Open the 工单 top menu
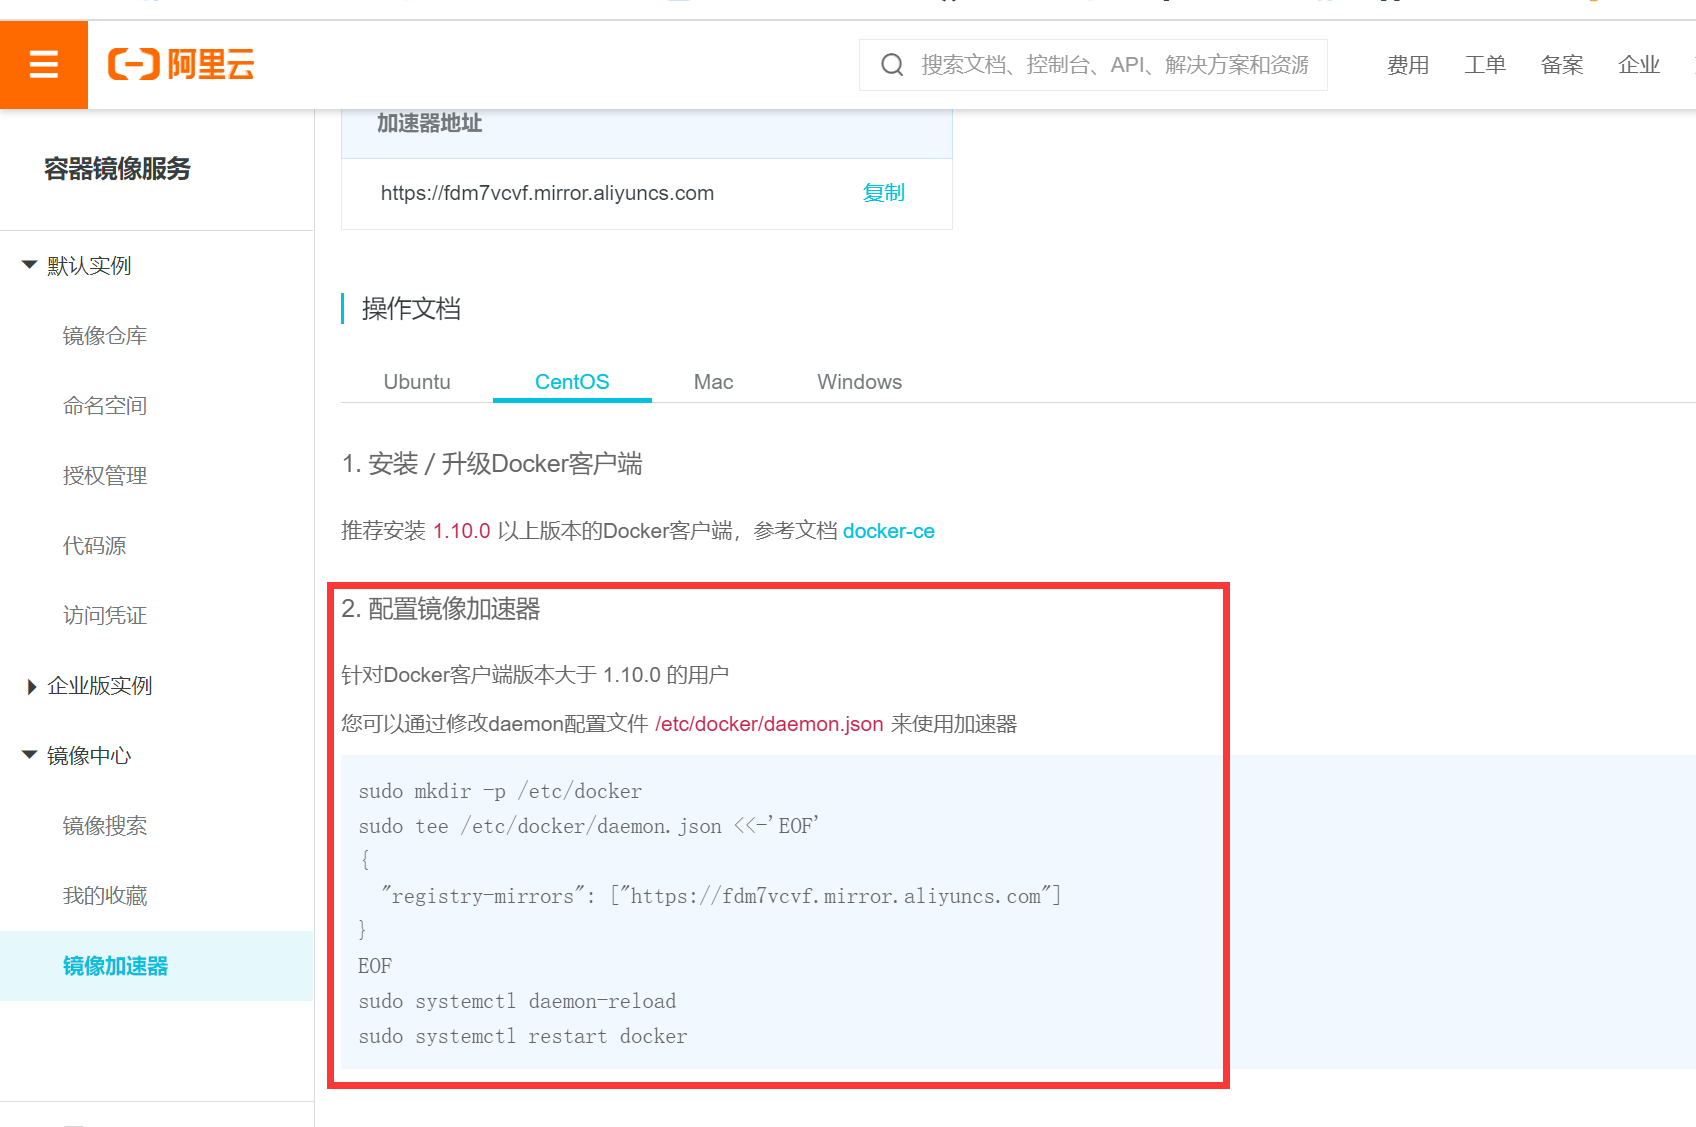 pos(1485,65)
